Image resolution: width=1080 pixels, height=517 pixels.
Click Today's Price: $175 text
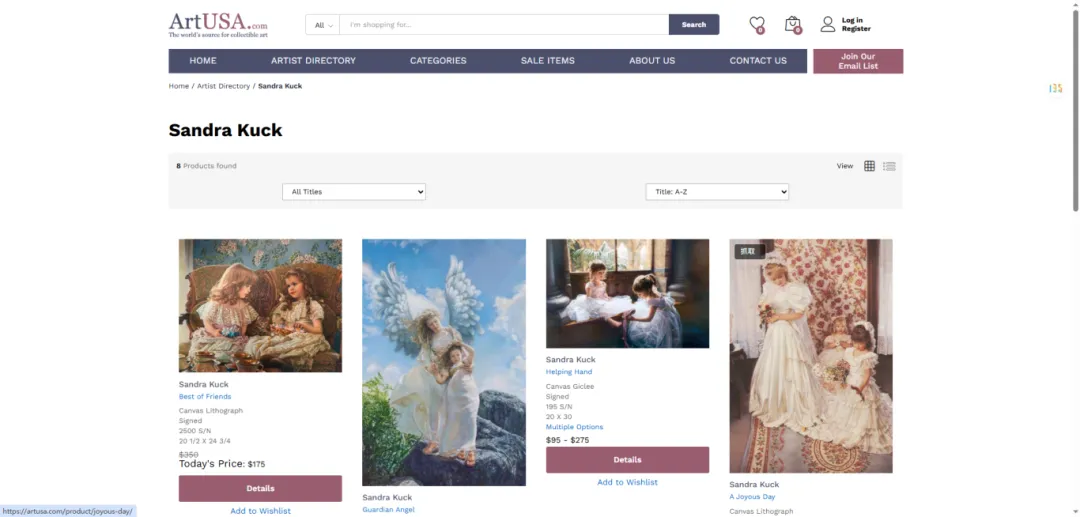pos(222,464)
